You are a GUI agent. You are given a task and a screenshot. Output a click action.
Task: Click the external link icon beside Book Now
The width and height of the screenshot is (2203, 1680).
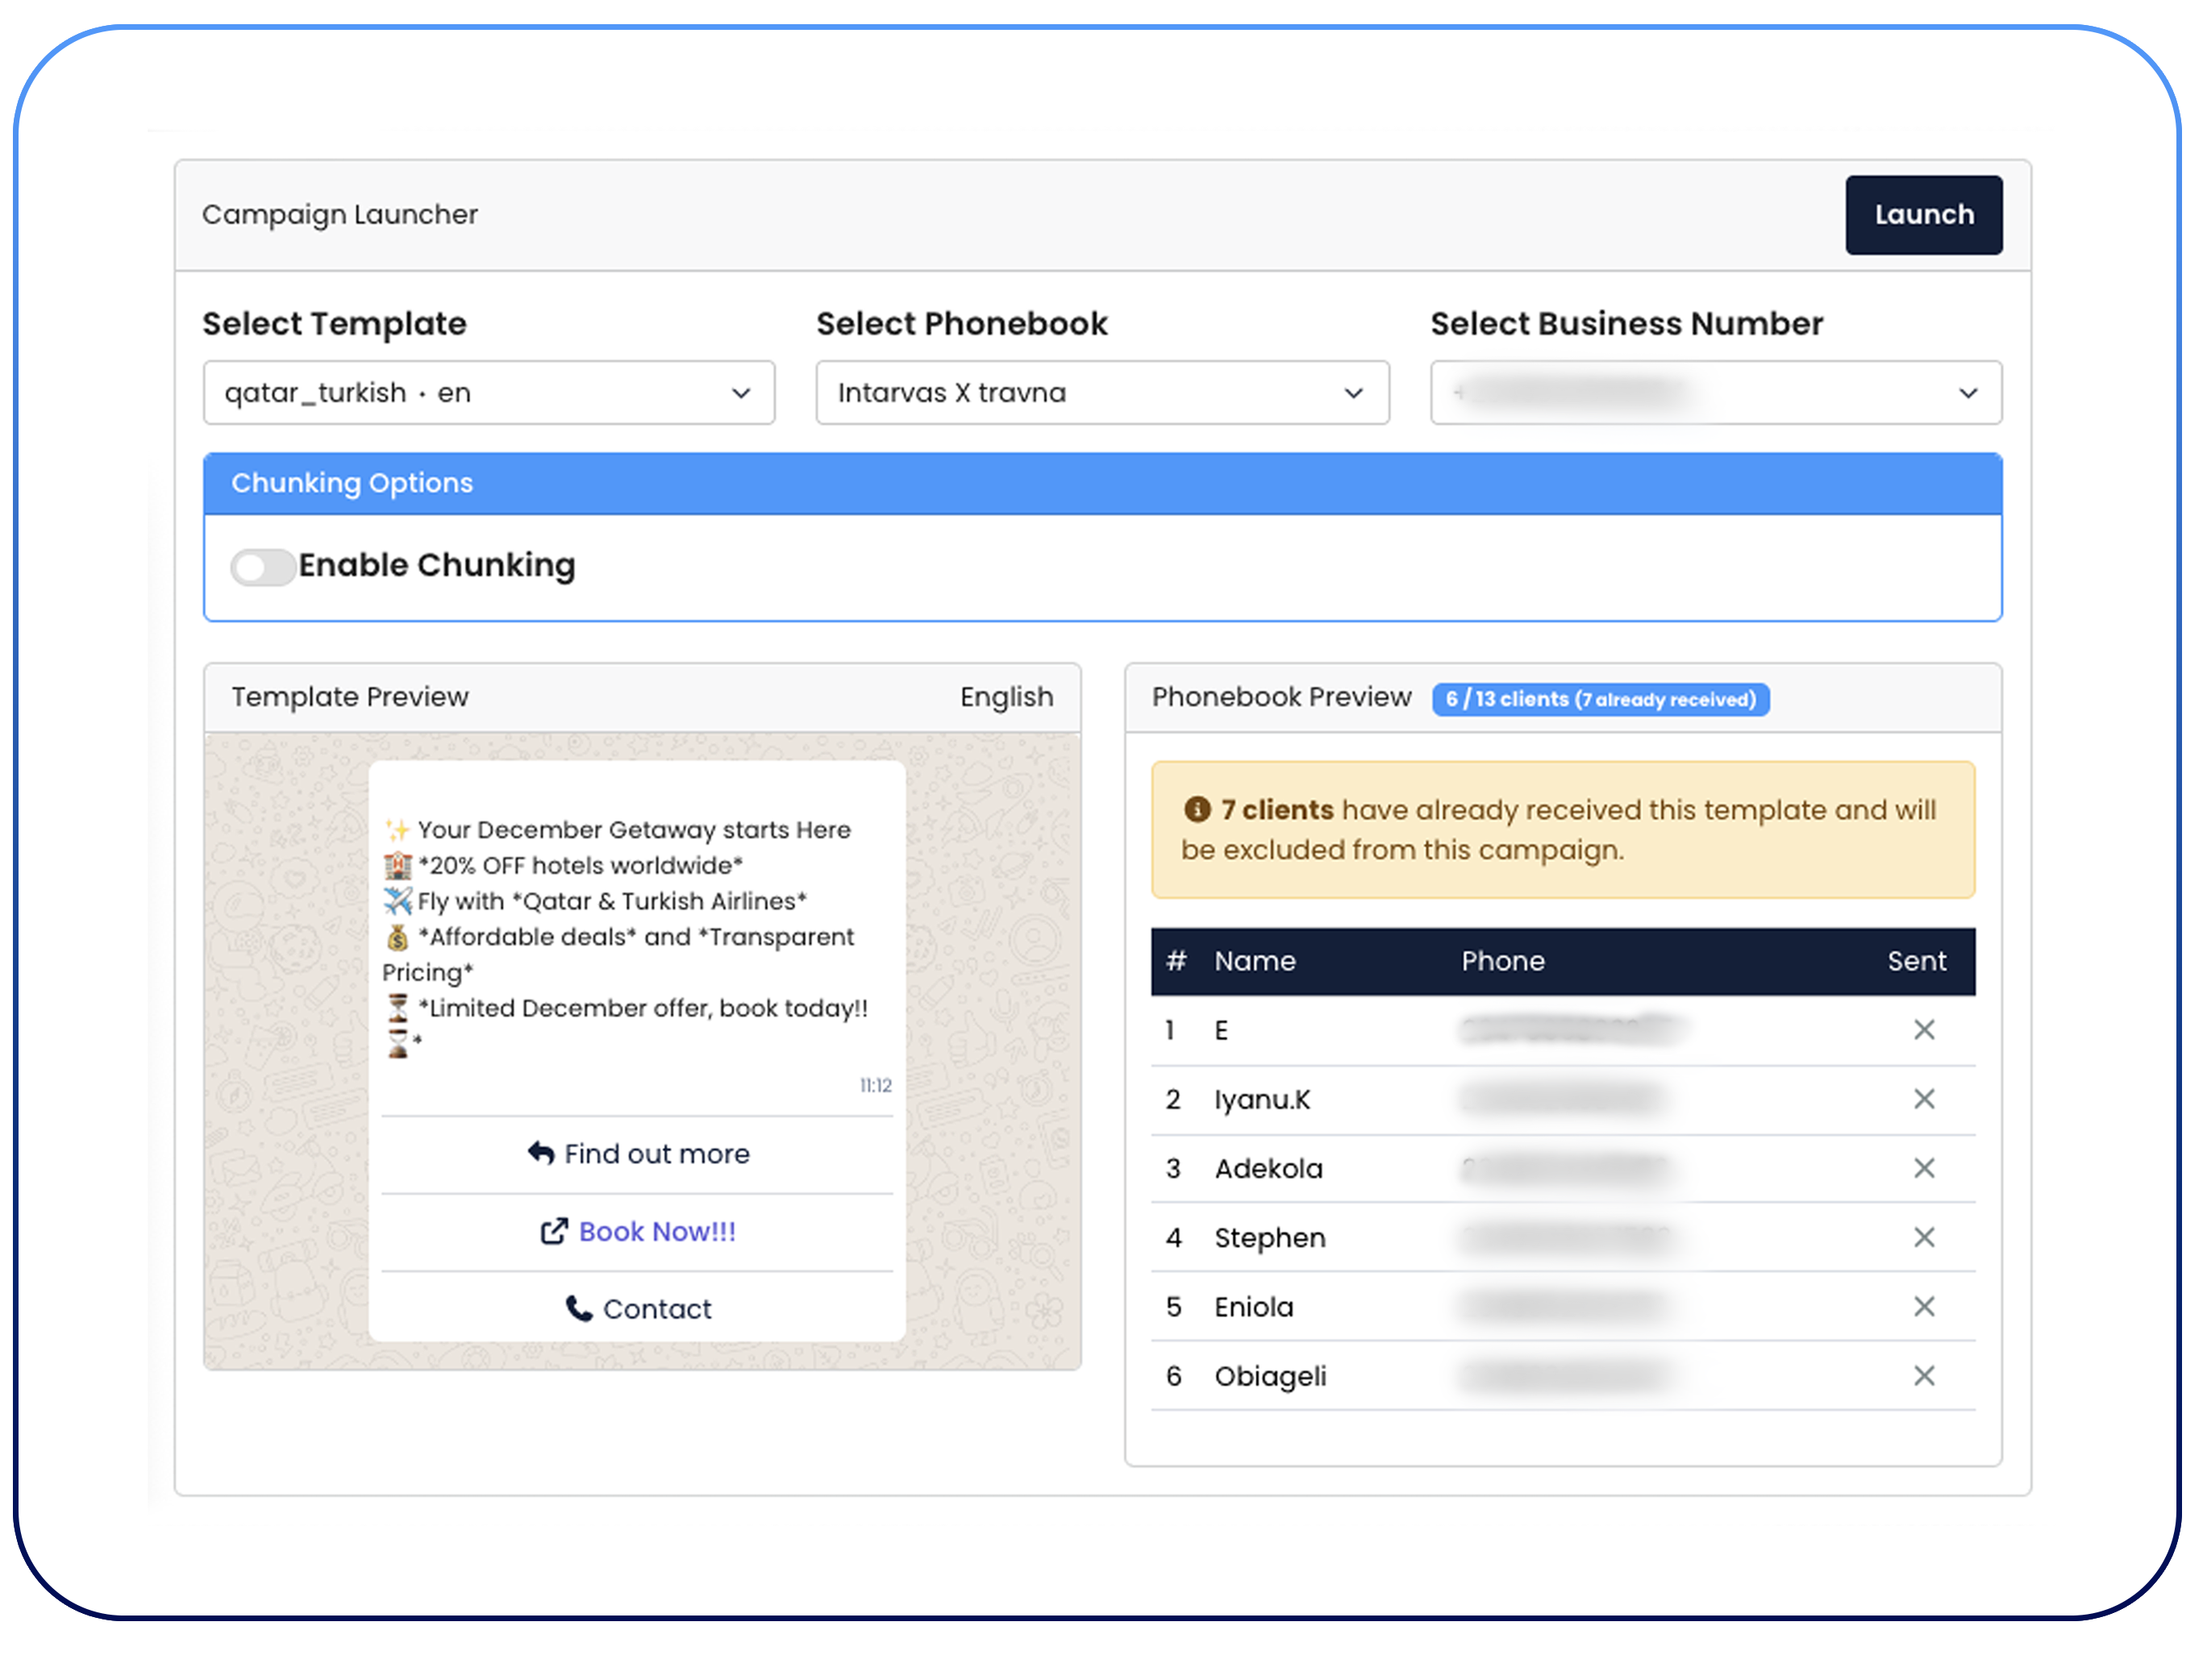point(553,1231)
